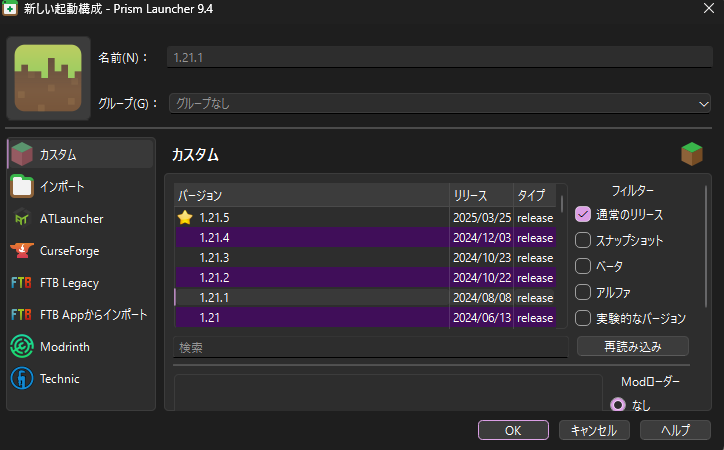The width and height of the screenshot is (724, 450).
Task: Select version 1.21.1 row
Action: click(365, 297)
